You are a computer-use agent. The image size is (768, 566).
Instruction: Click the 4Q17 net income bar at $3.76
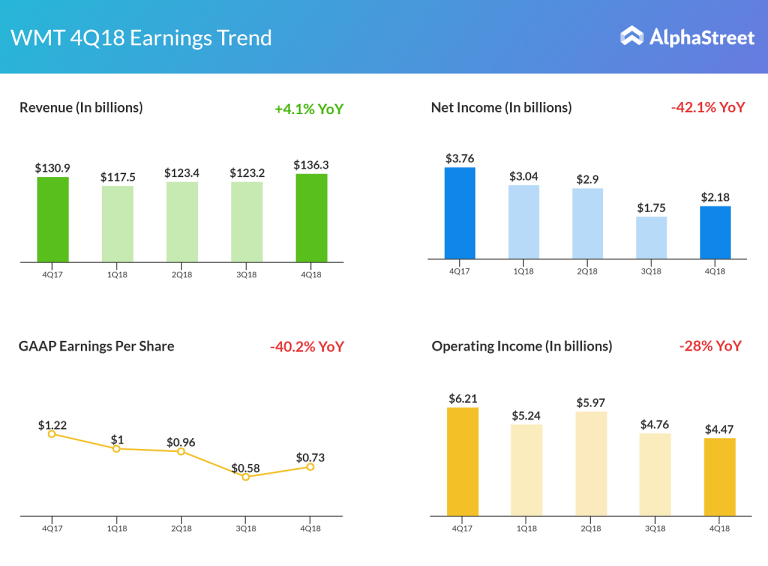click(460, 212)
